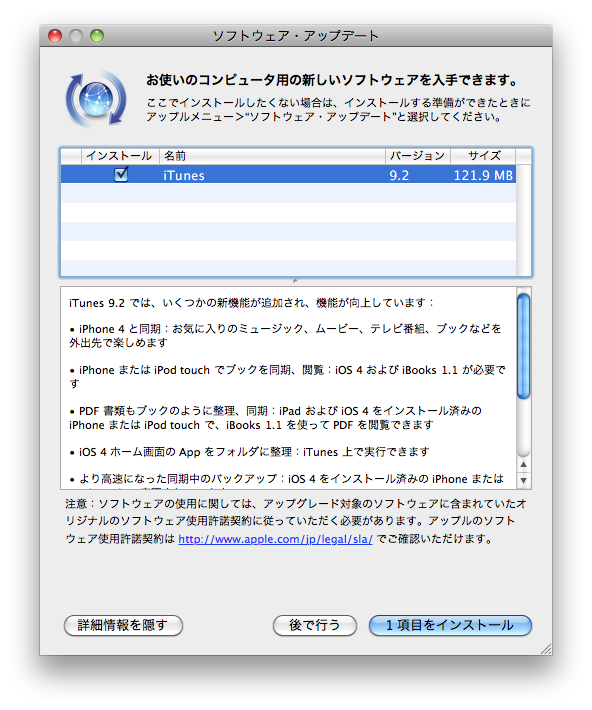
Task: Click the iTunes version 9.2 cell
Action: [x=399, y=175]
